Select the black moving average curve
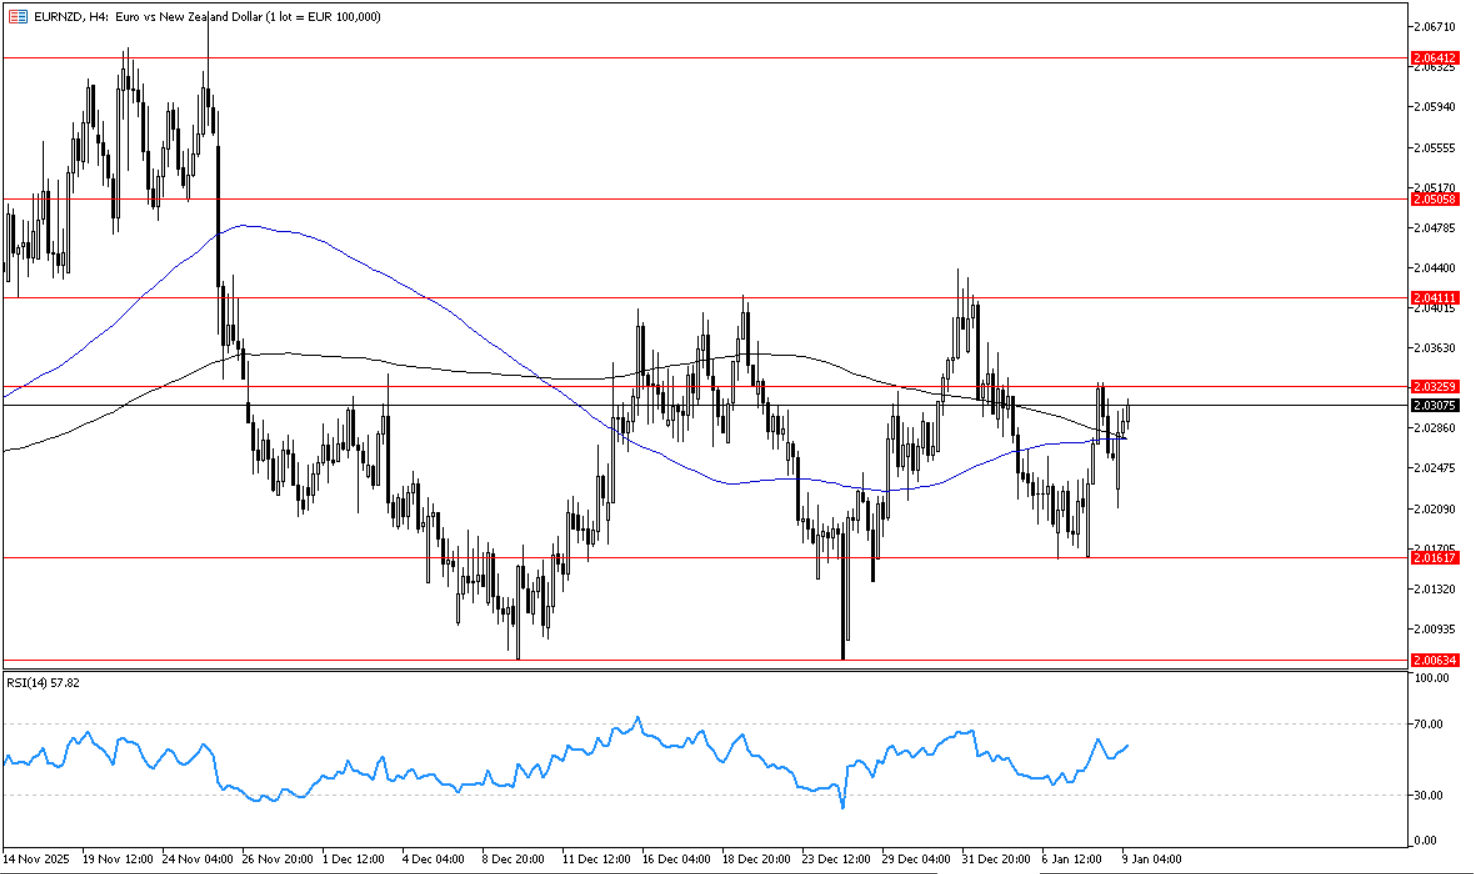This screenshot has height=874, width=1474. (450, 370)
